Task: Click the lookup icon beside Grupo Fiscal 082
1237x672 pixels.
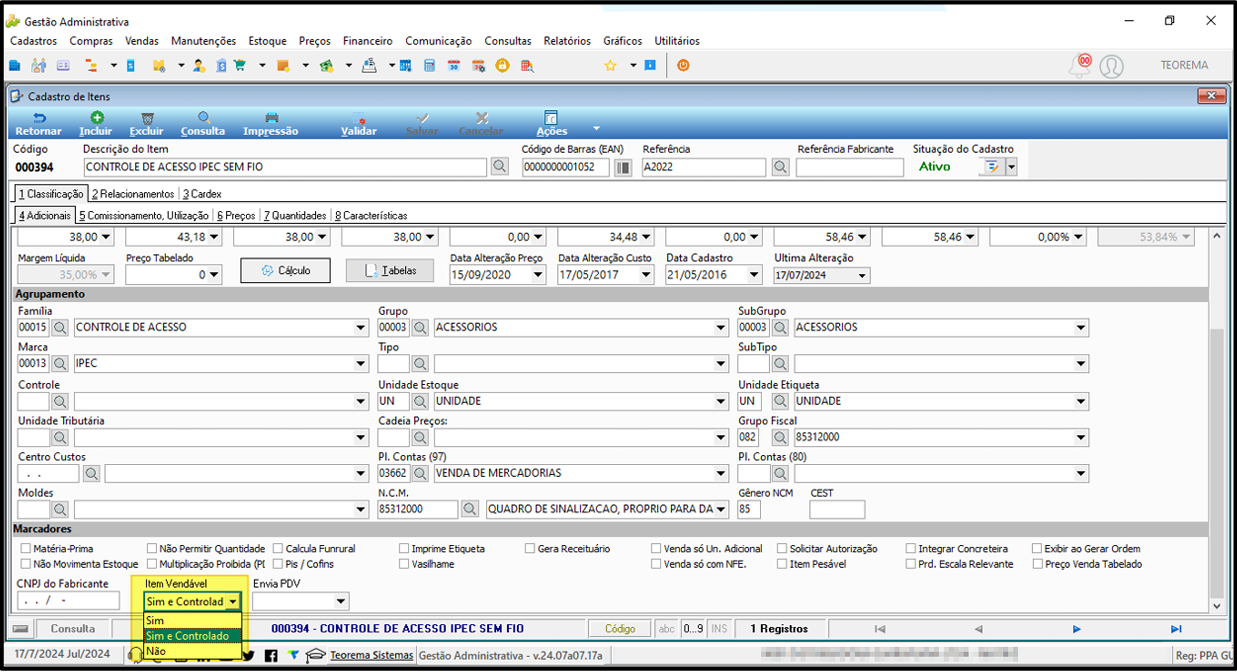Action: pos(779,437)
